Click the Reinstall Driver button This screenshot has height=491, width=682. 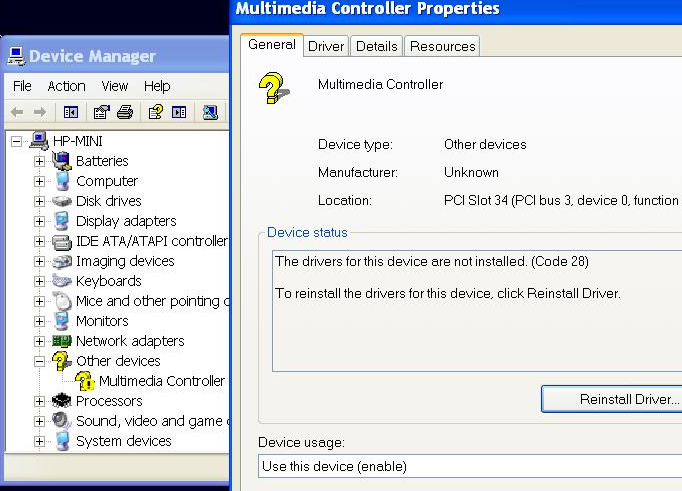tap(612, 399)
